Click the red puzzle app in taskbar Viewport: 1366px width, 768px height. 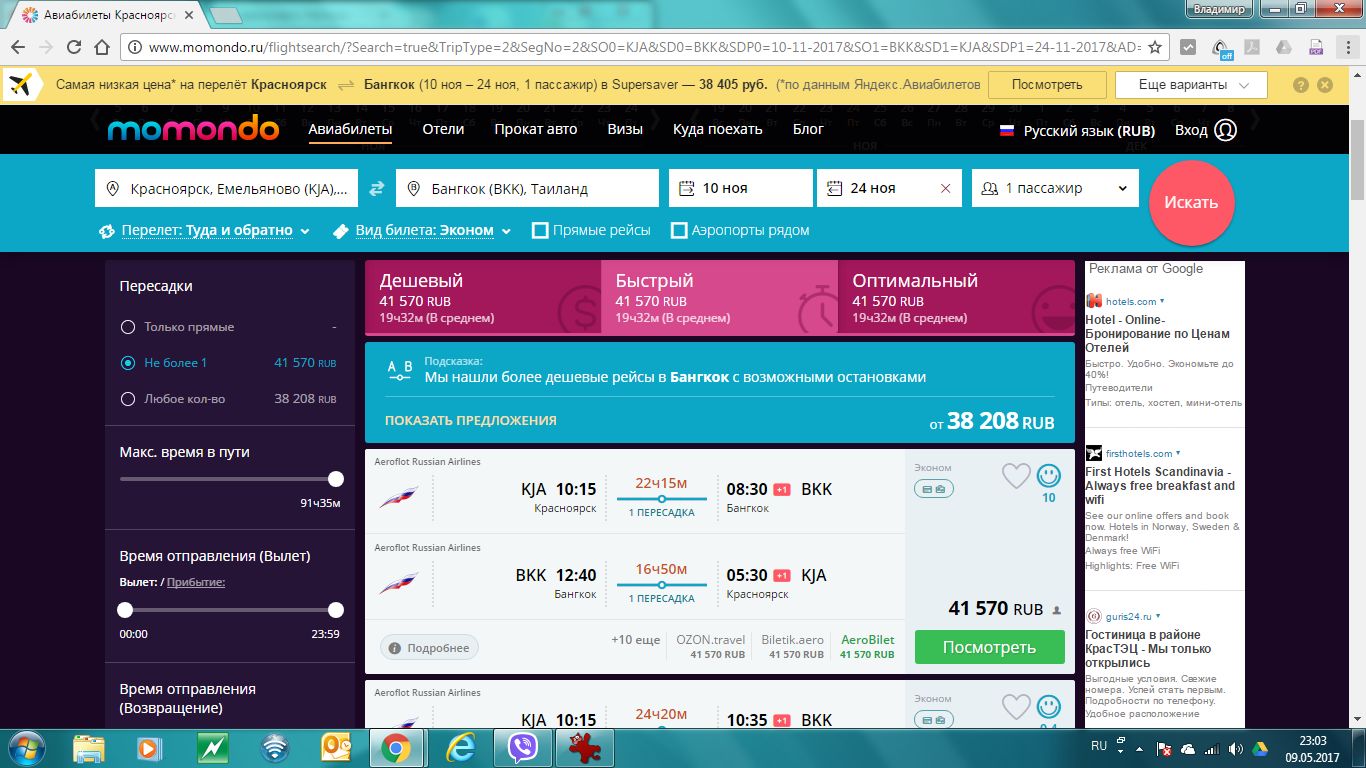click(584, 747)
